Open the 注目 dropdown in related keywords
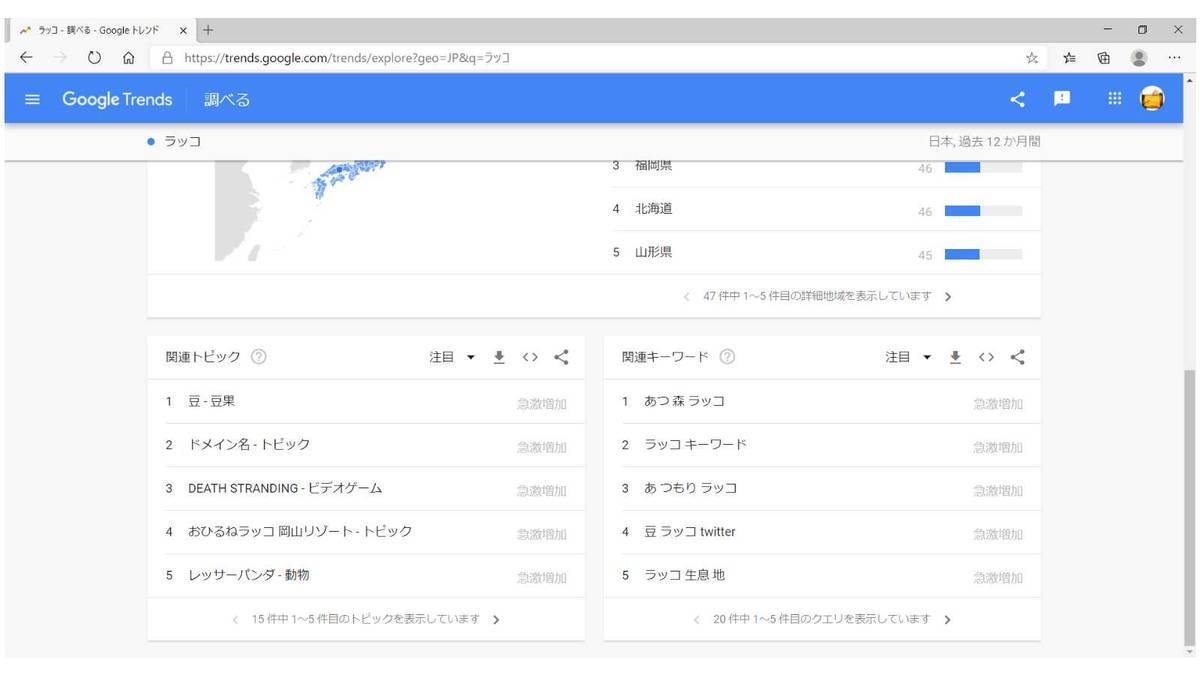Viewport: 1200px width, 675px height. (908, 357)
